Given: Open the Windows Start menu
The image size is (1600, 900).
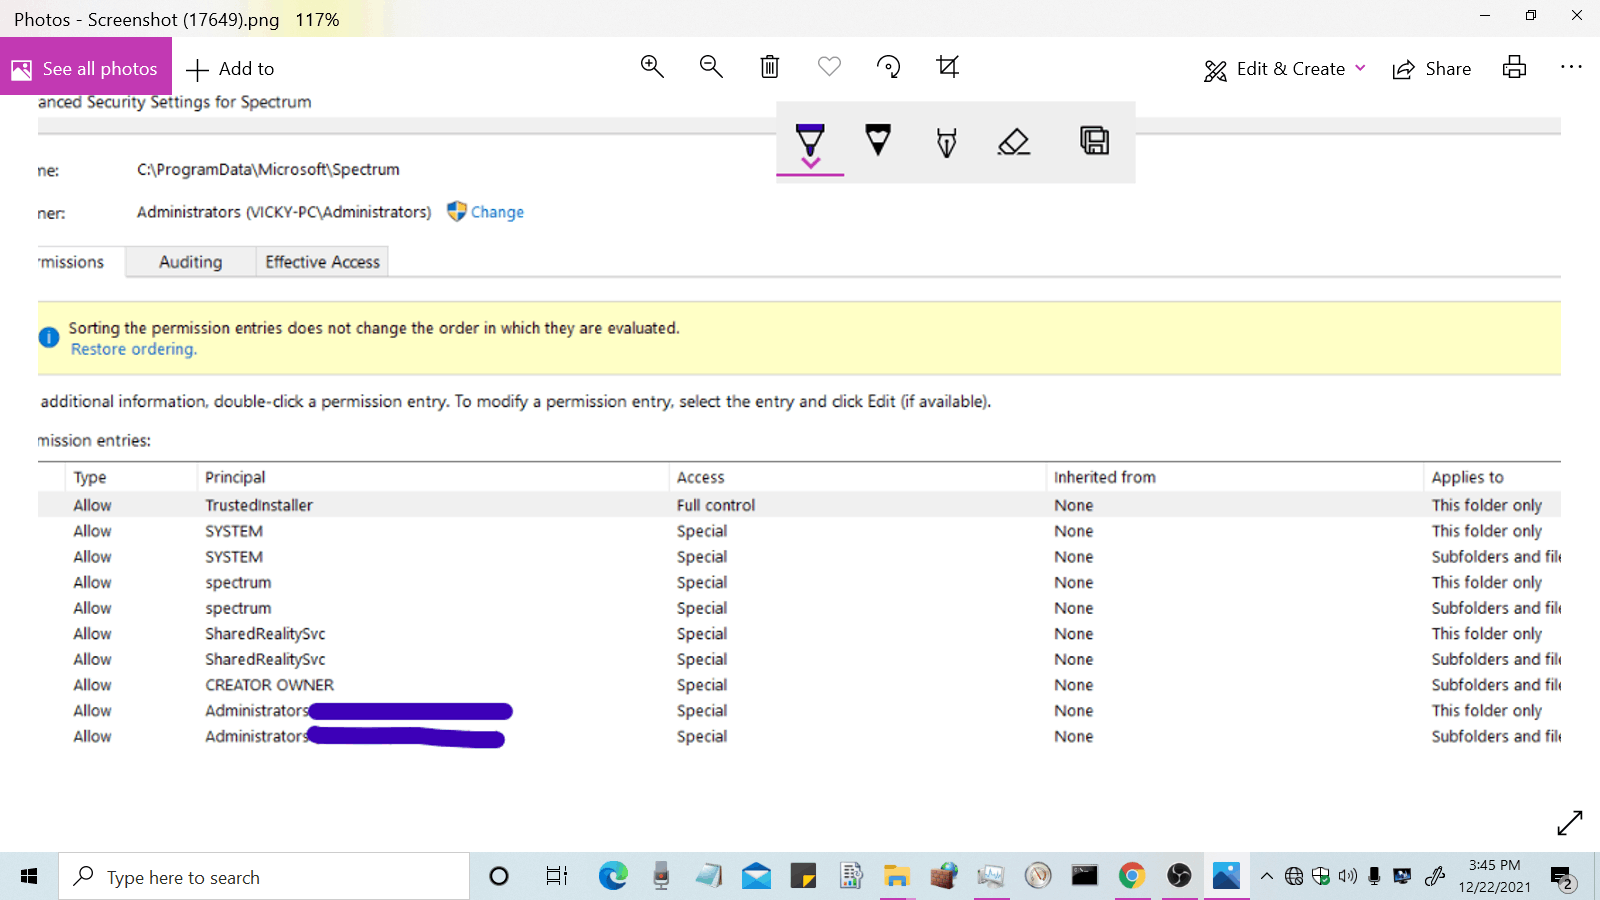Looking at the screenshot, I should coord(29,876).
